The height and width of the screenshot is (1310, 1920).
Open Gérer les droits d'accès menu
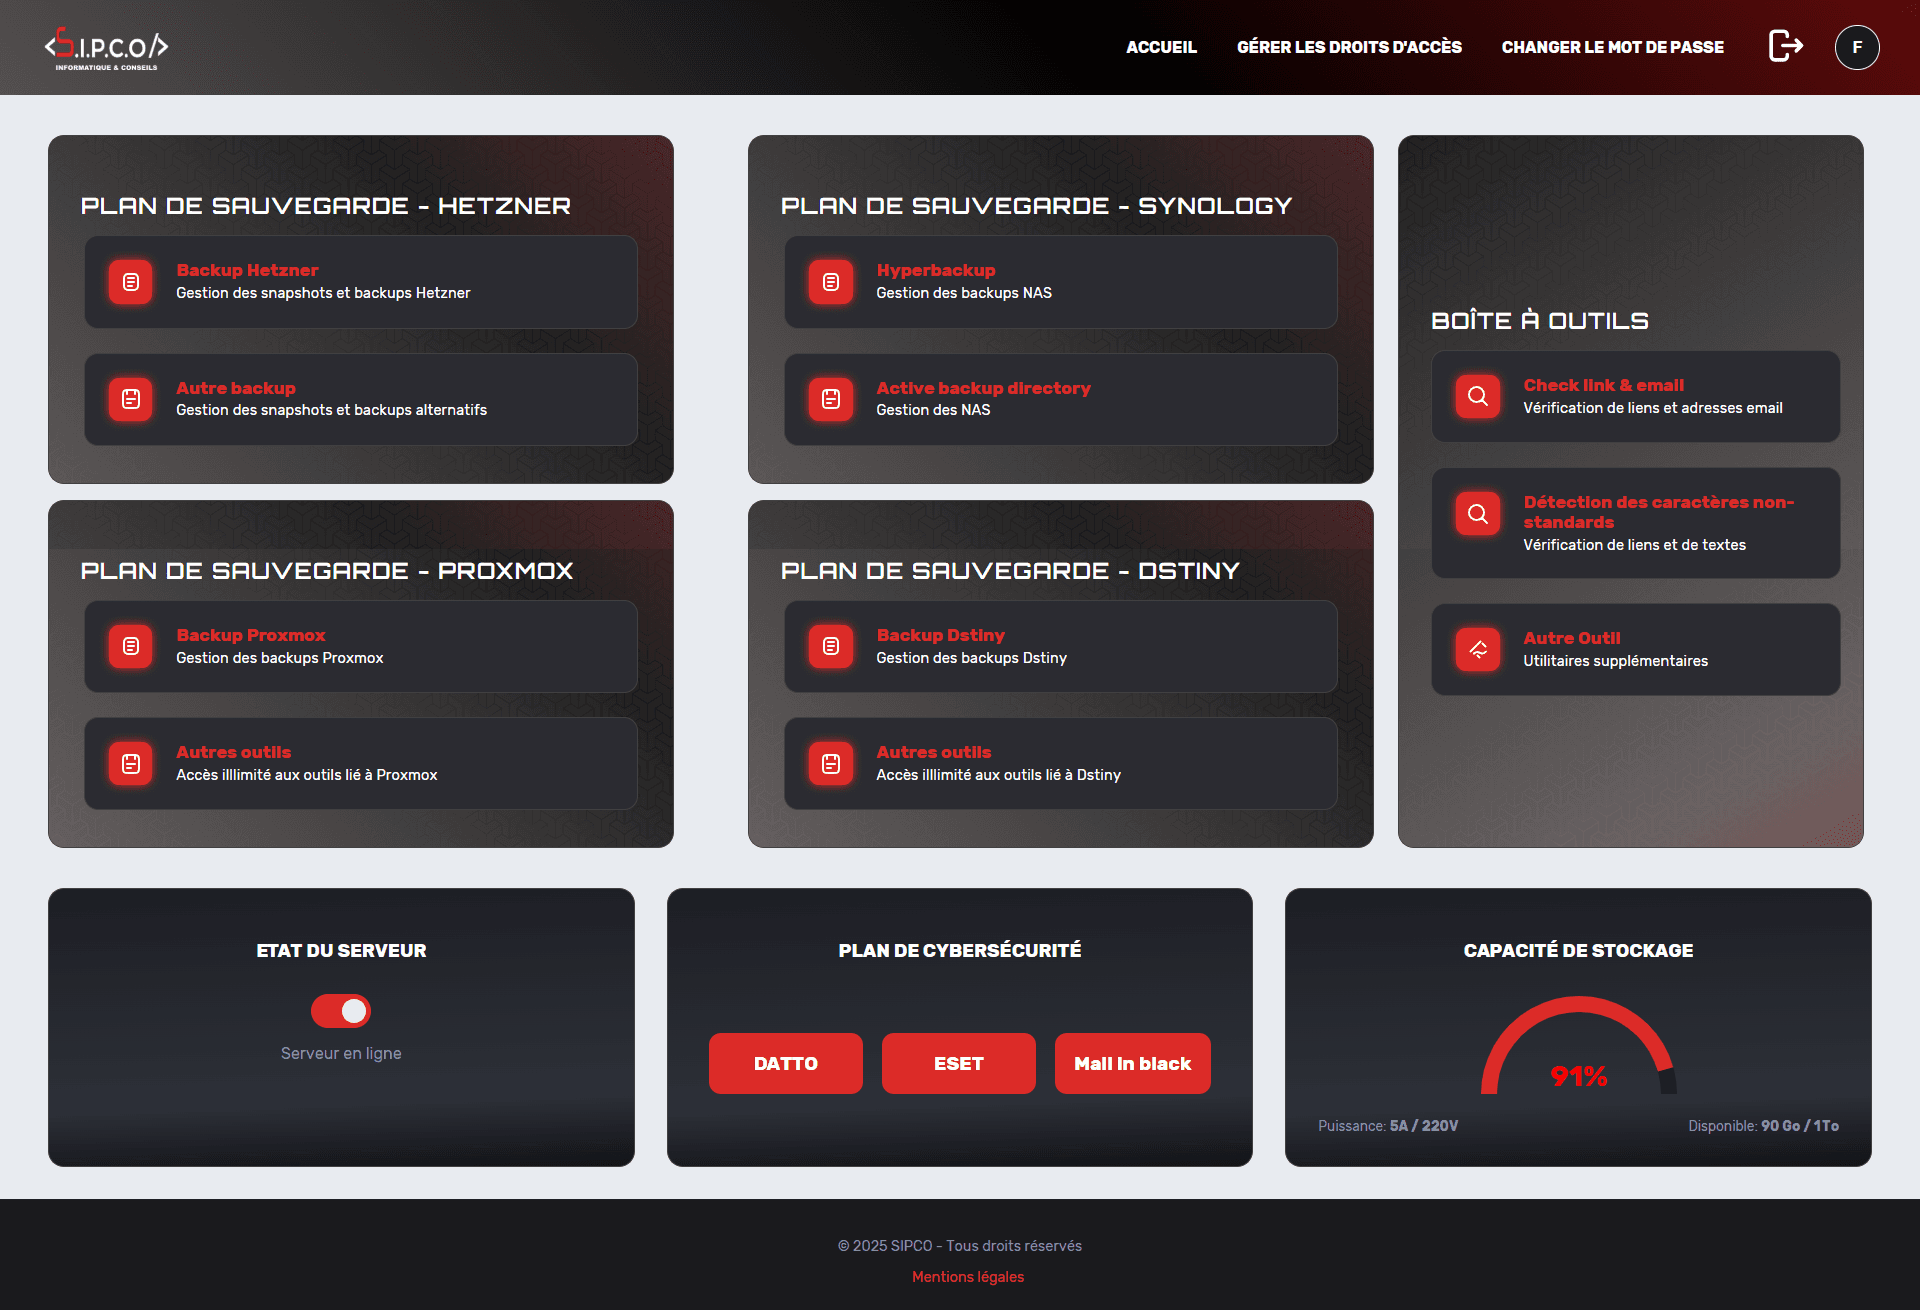[x=1349, y=47]
